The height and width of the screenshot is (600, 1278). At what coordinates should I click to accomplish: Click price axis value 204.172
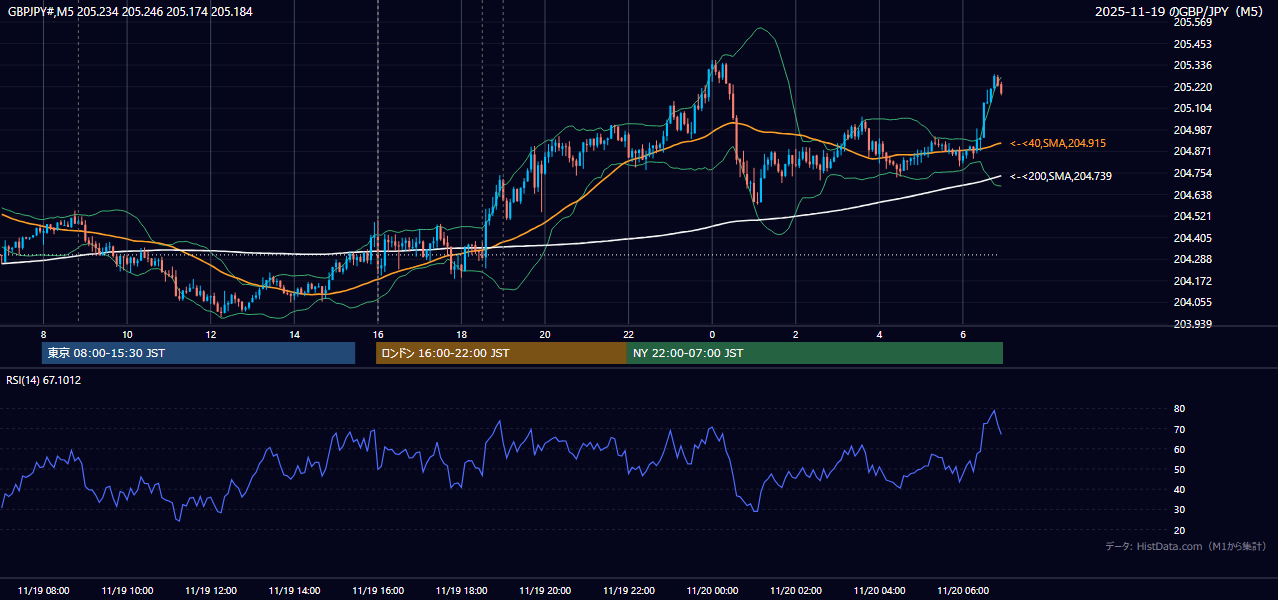coord(1191,281)
